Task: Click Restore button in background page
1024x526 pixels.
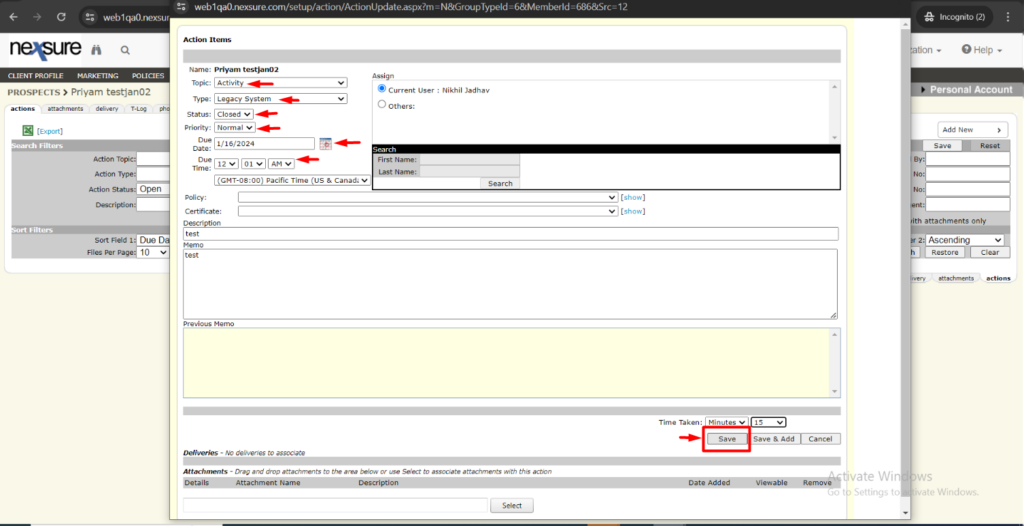Action: (944, 252)
